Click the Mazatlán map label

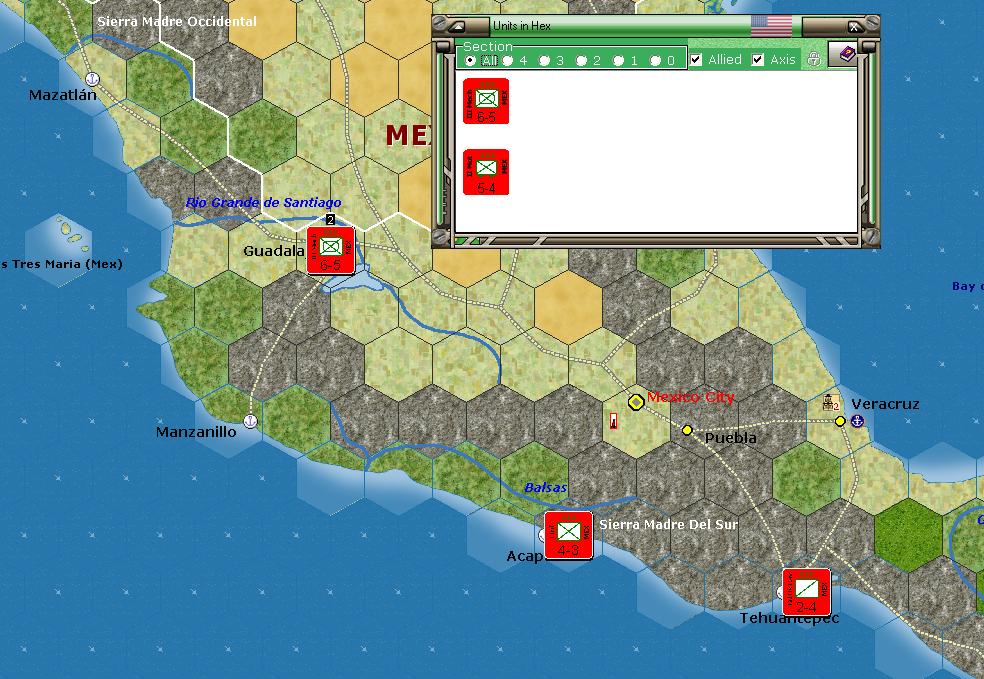(63, 95)
